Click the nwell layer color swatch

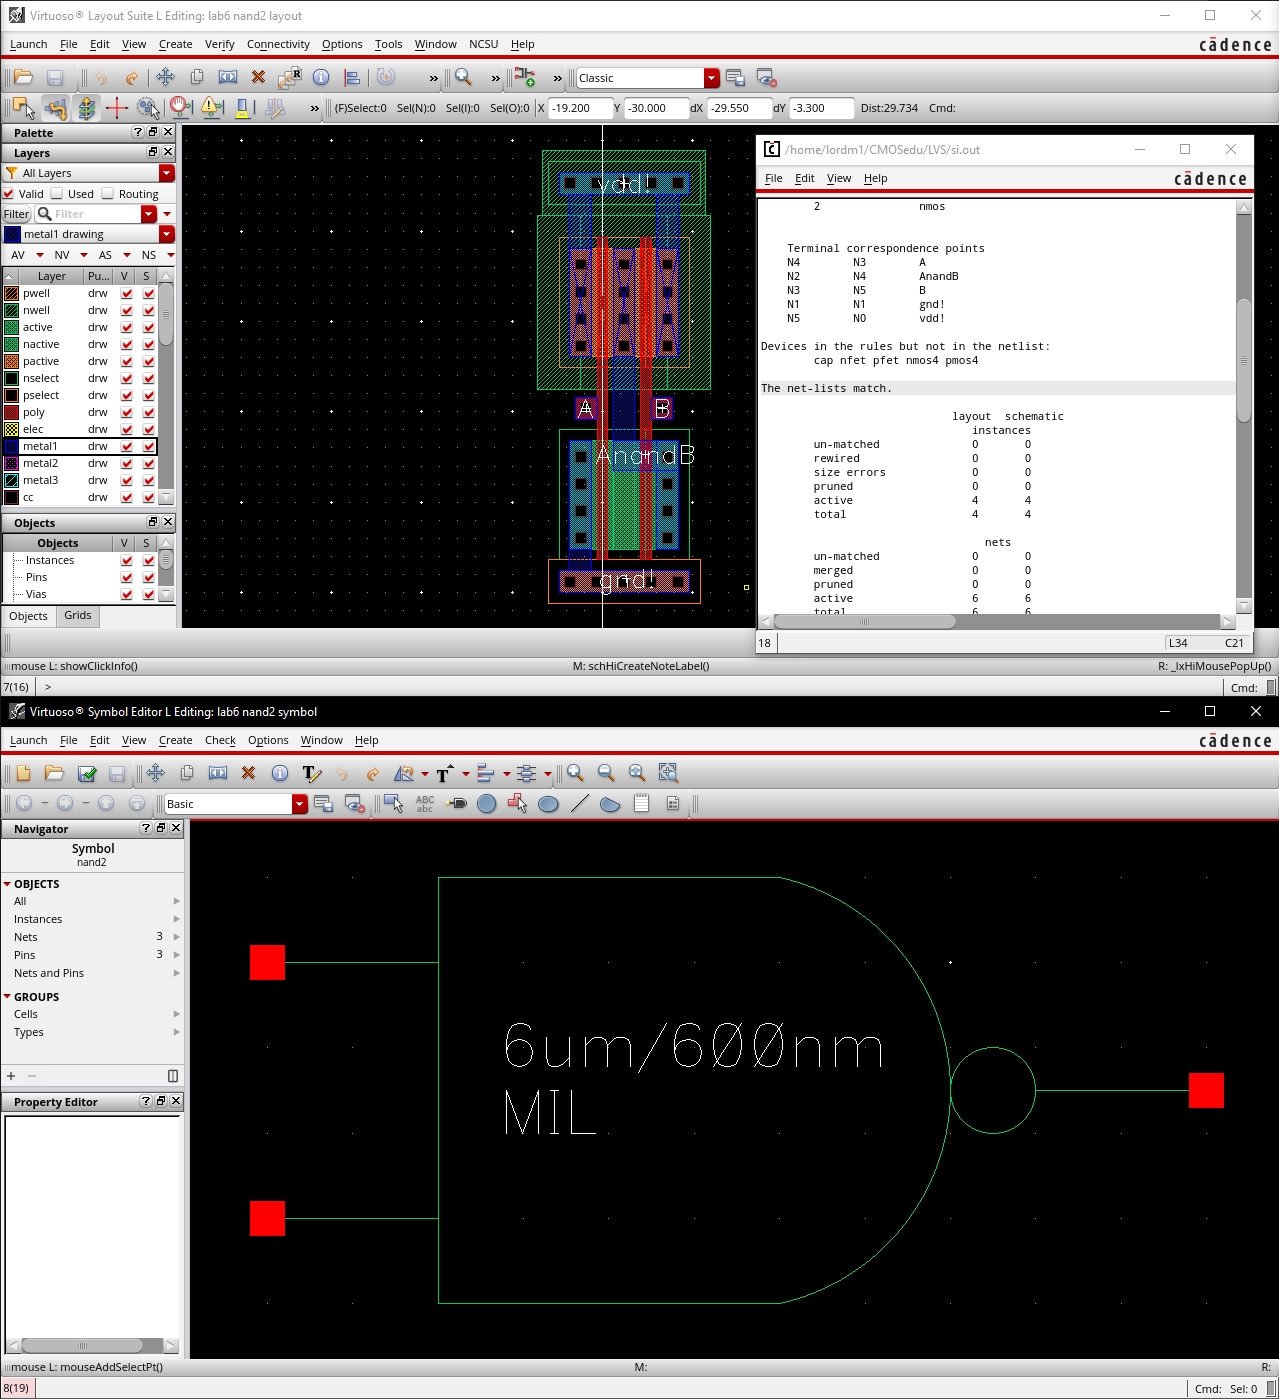(12, 310)
